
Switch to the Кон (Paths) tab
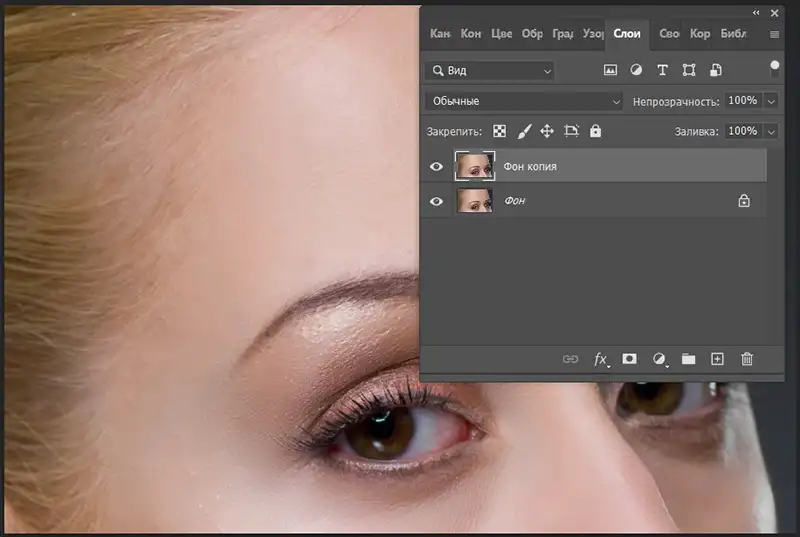(470, 34)
